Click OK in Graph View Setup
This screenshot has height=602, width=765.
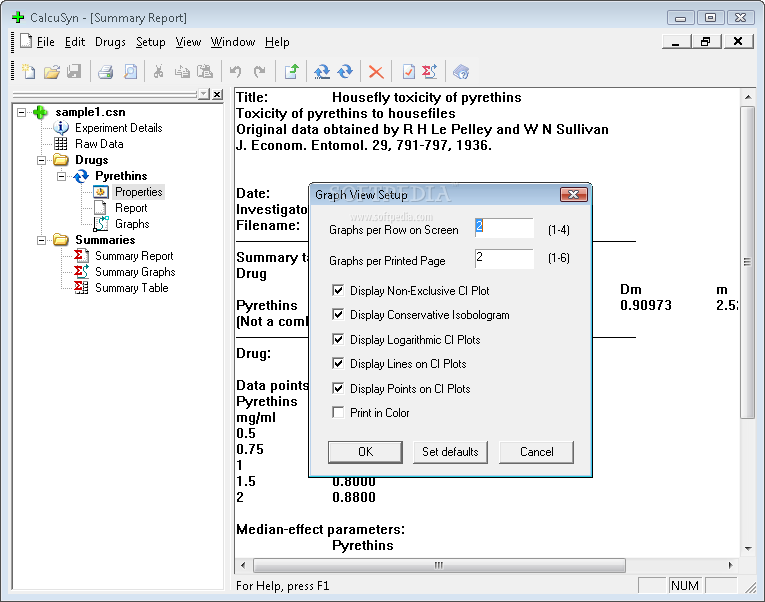pyautogui.click(x=365, y=452)
